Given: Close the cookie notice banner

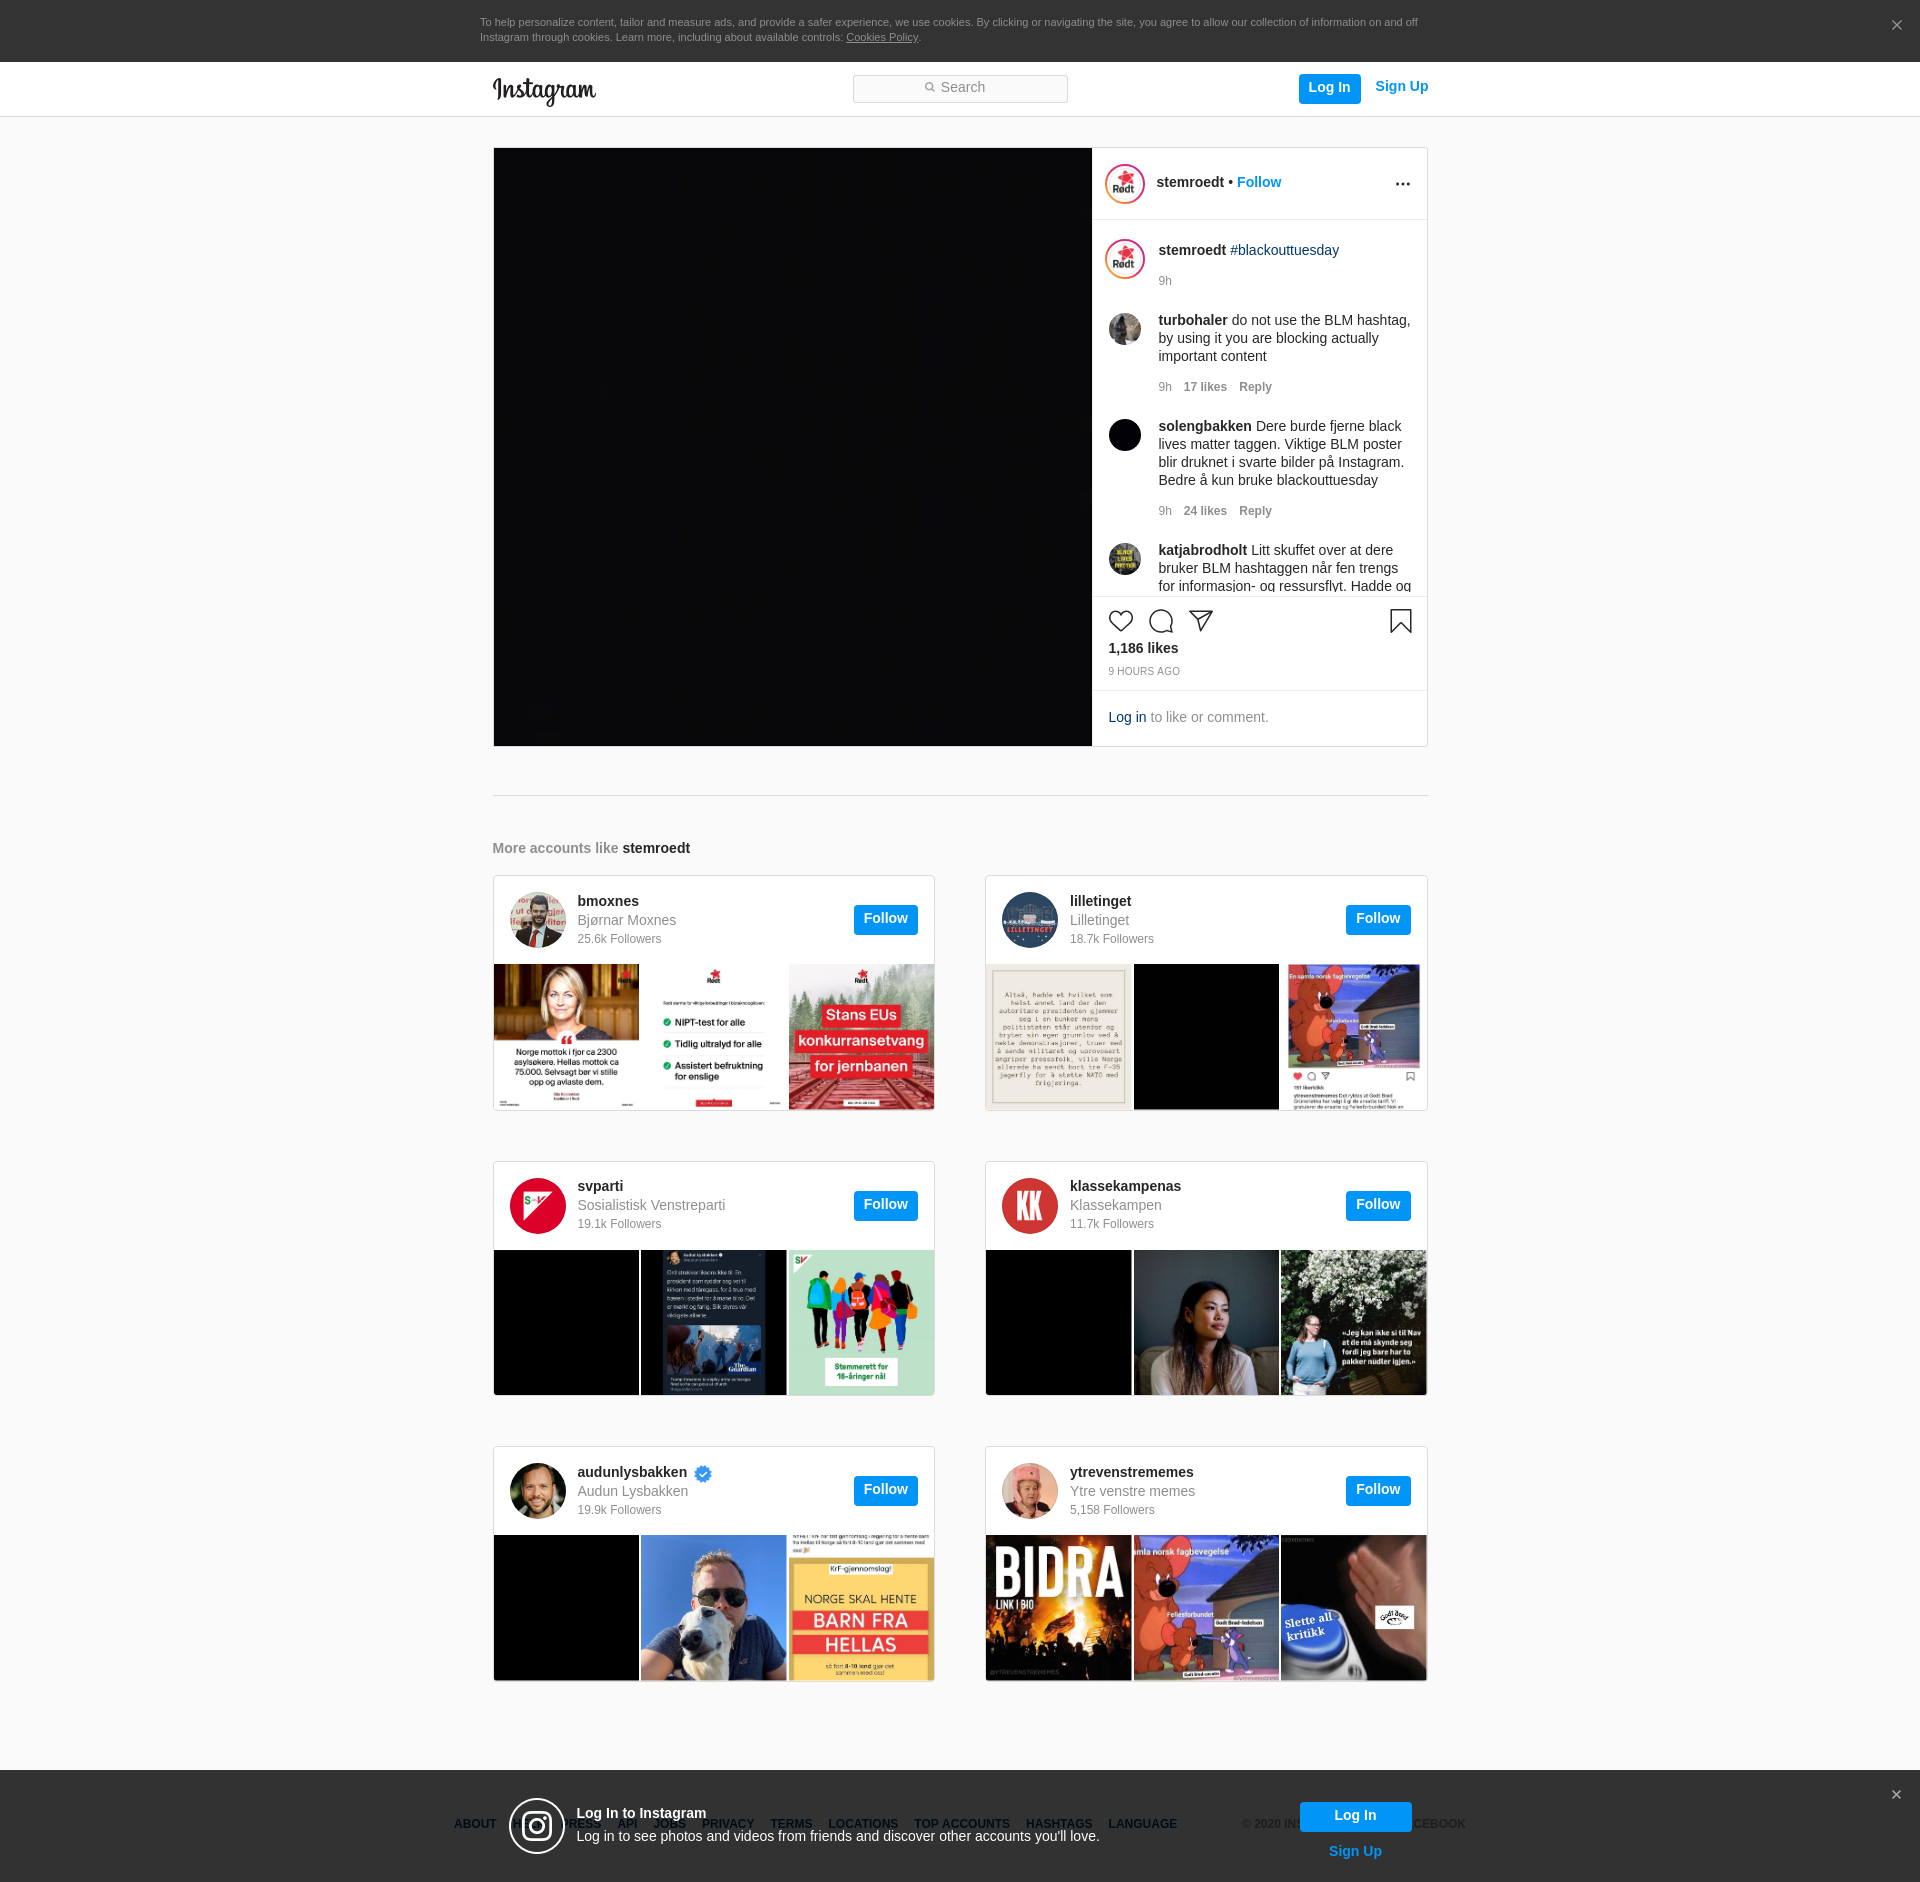Looking at the screenshot, I should point(1897,26).
